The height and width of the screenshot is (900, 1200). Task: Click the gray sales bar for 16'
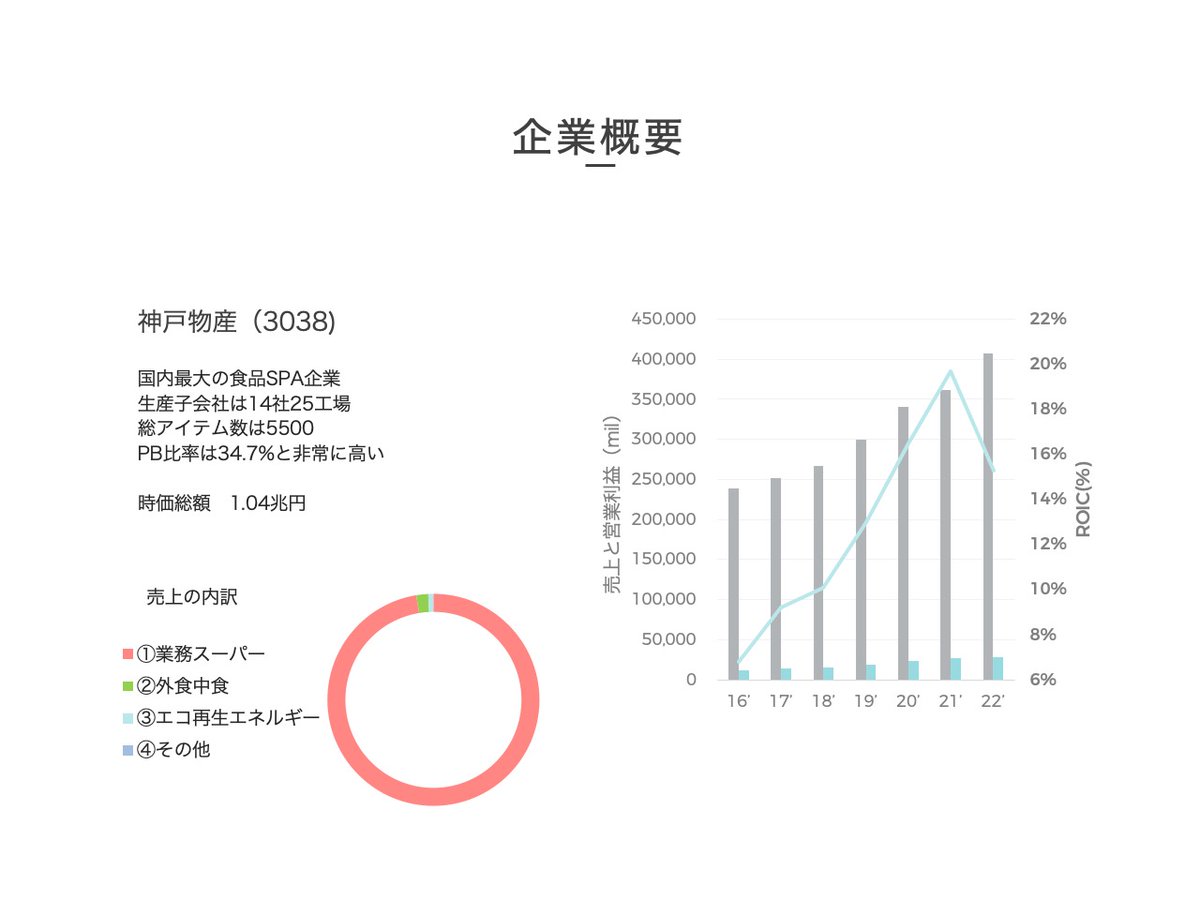coord(733,584)
